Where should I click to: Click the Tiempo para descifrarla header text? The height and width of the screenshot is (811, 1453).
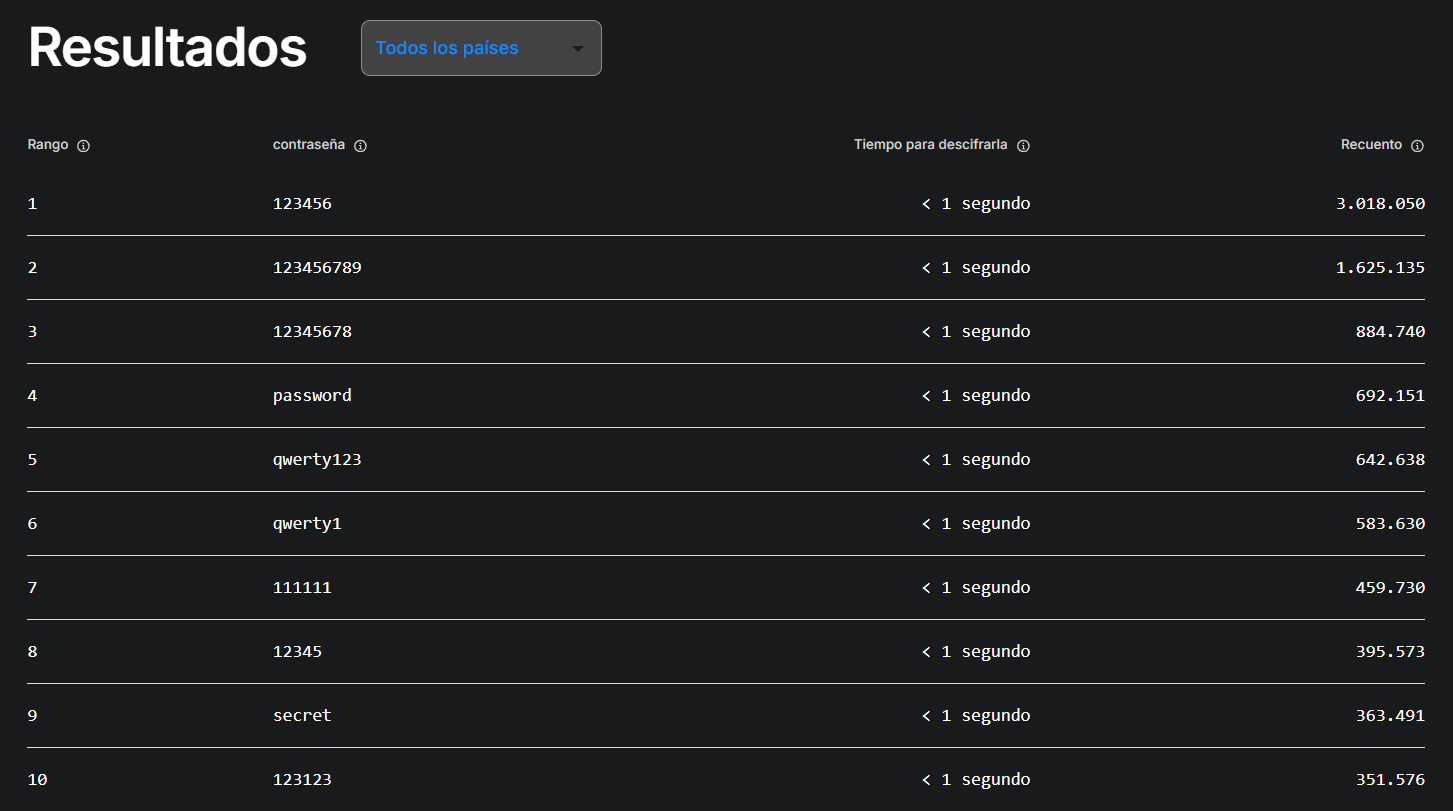pos(930,145)
